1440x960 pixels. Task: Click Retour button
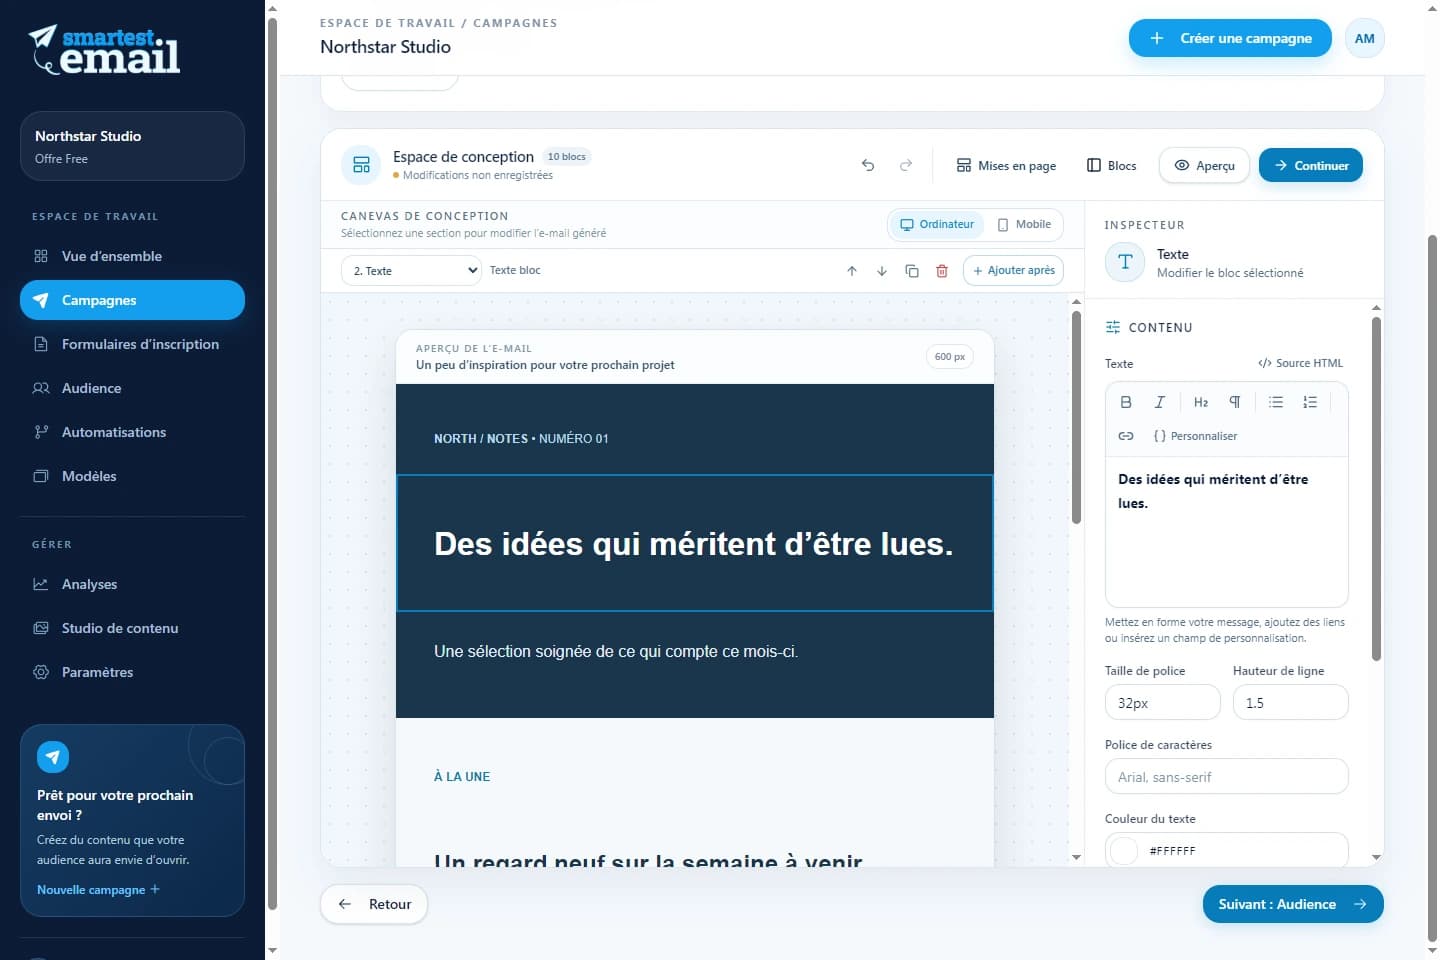[x=374, y=904]
